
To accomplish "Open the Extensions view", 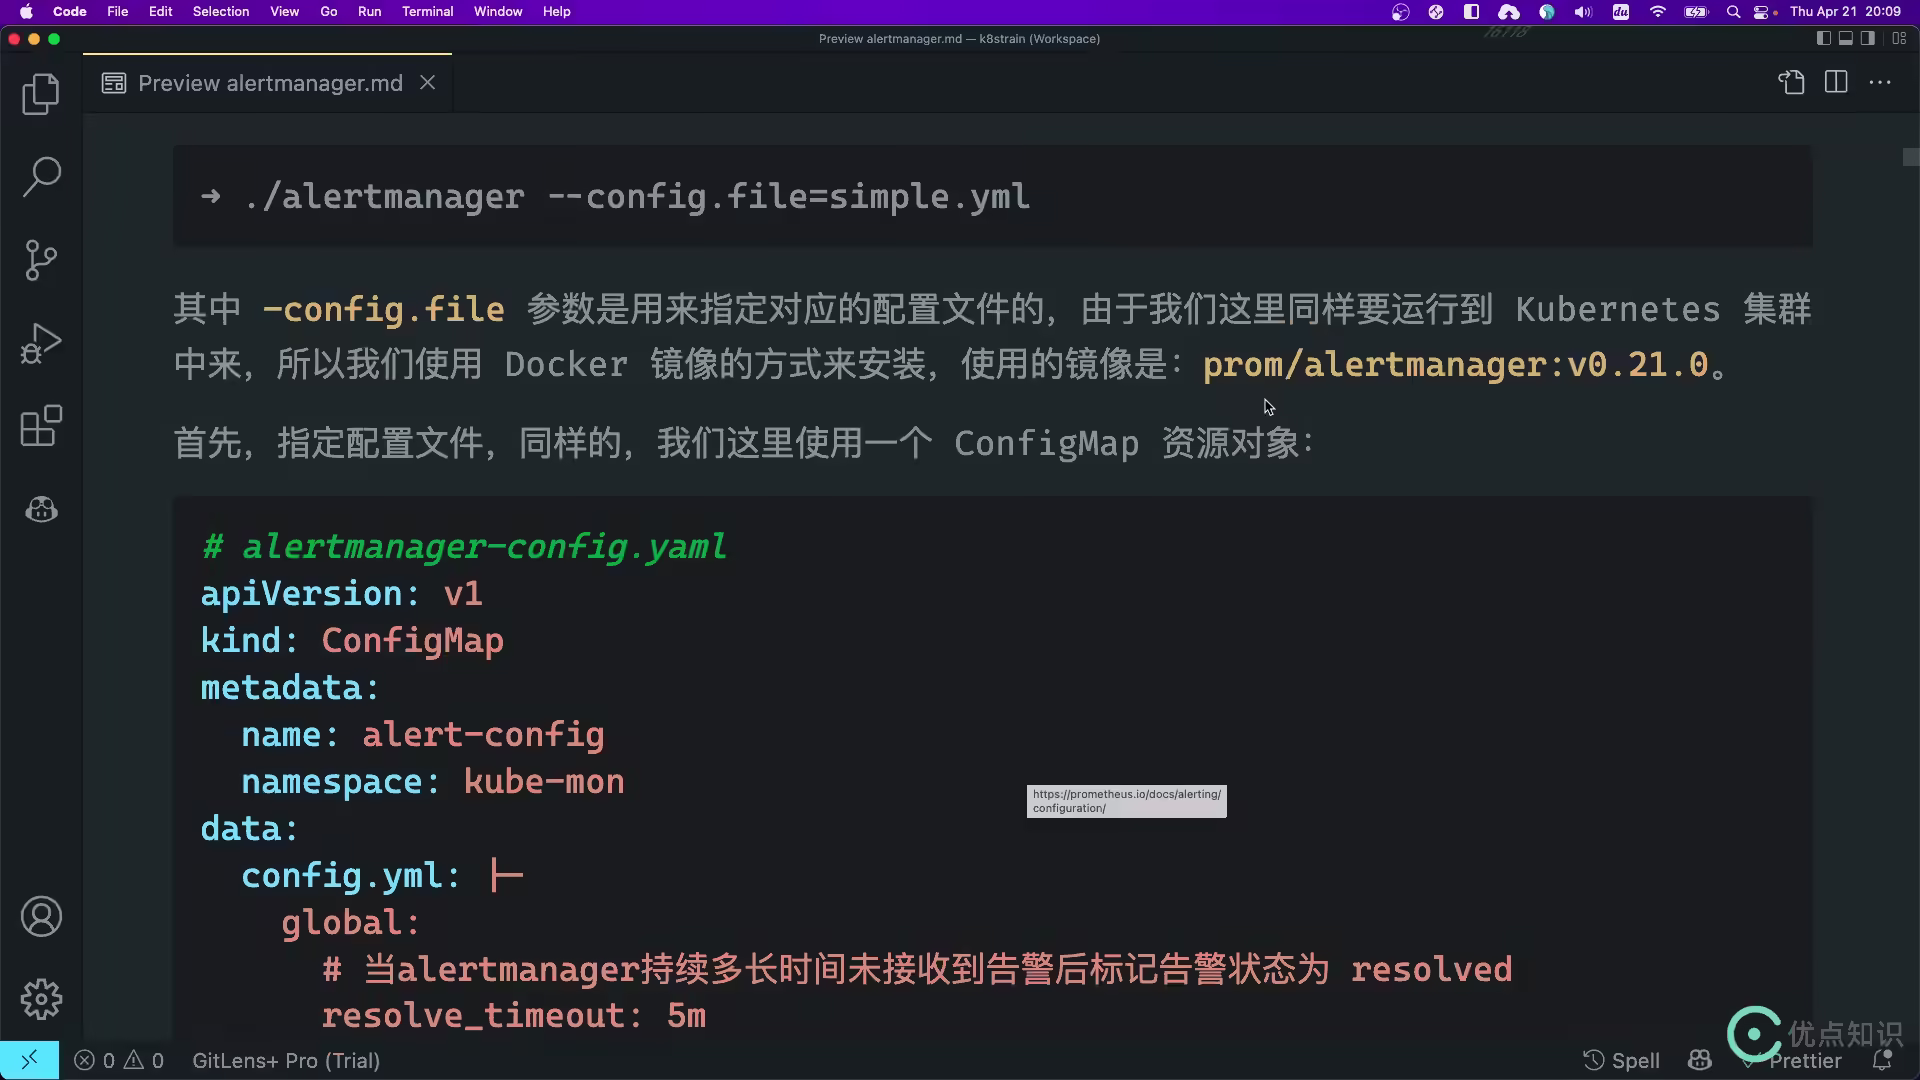I will (41, 426).
